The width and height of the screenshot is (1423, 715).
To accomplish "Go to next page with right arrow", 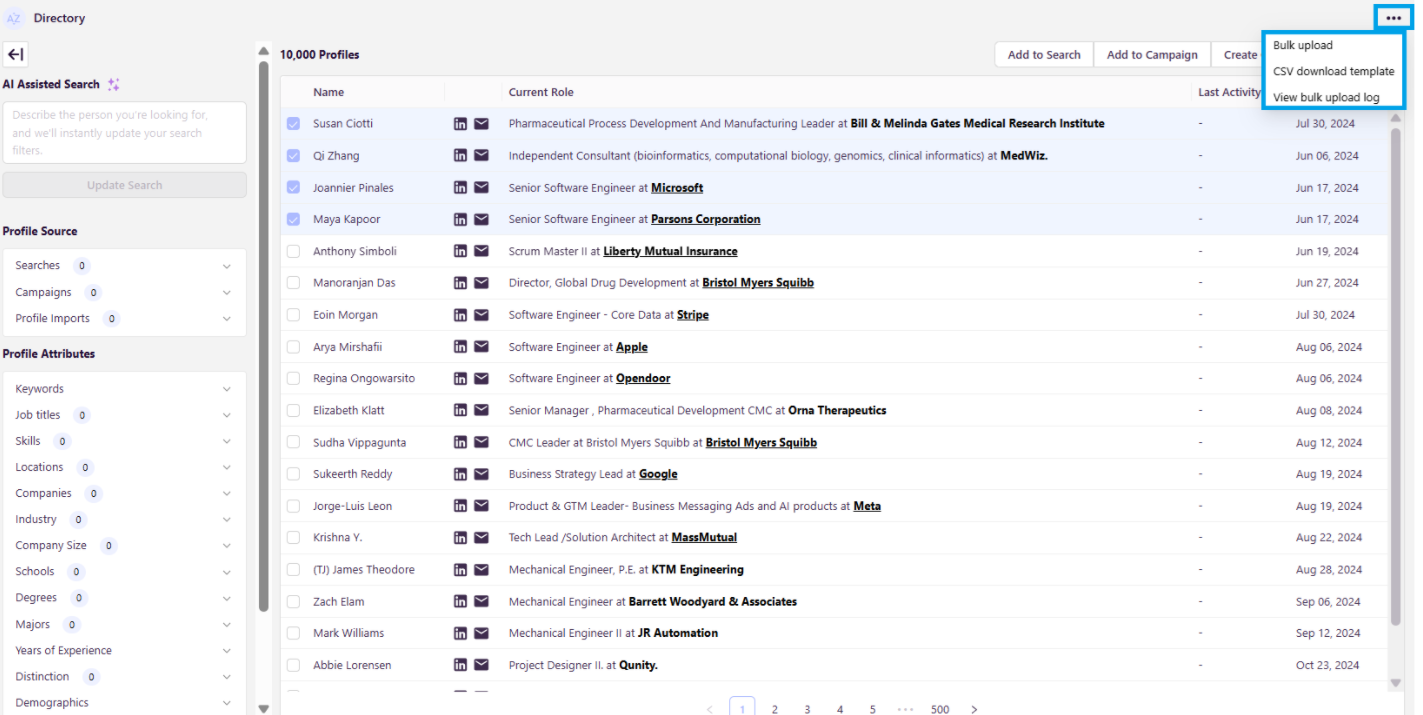I will pyautogui.click(x=974, y=709).
